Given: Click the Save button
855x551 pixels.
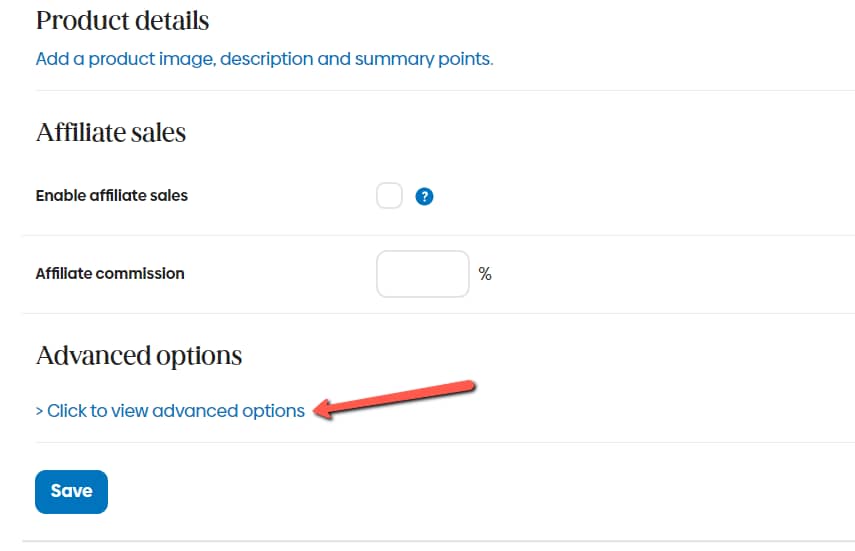Looking at the screenshot, I should (71, 492).
